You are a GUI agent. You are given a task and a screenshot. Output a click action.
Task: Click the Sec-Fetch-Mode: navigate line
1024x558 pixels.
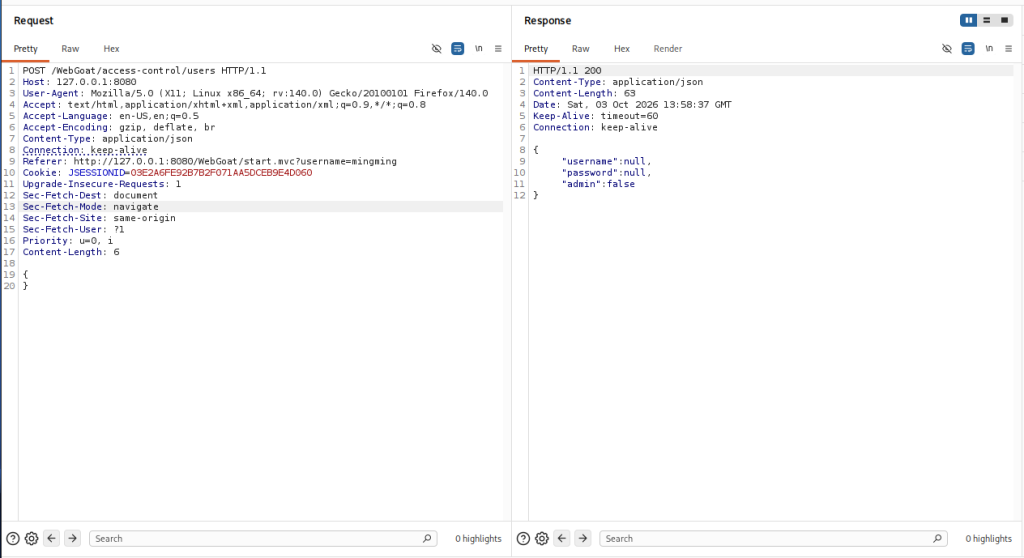91,206
